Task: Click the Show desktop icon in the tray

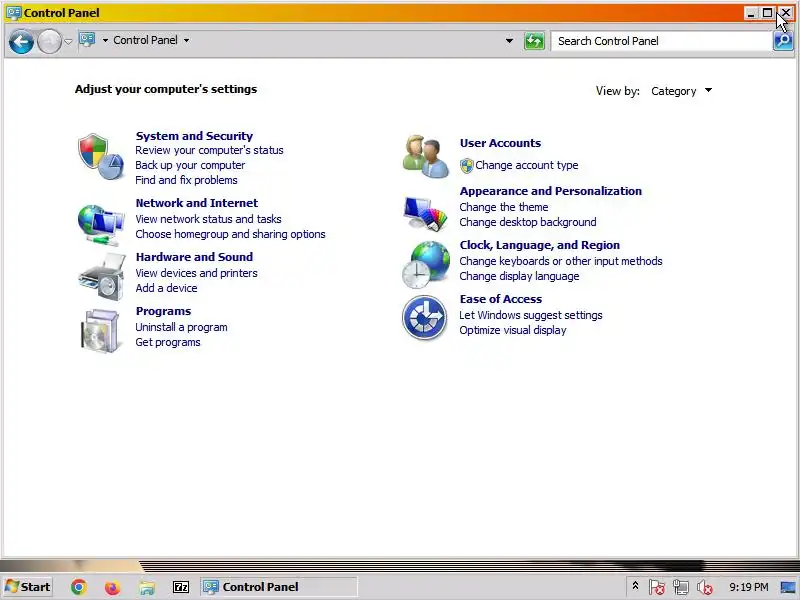Action: [789, 587]
